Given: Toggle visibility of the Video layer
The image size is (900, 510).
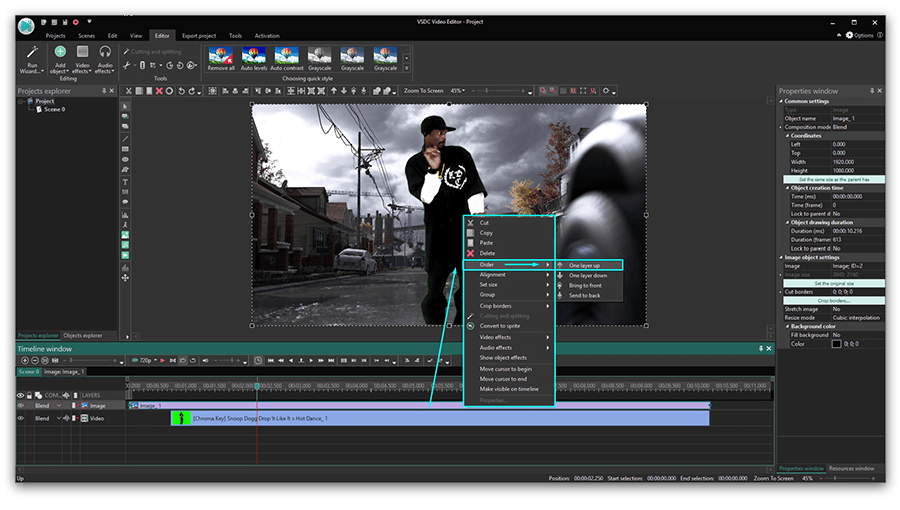Looking at the screenshot, I should point(21,419).
